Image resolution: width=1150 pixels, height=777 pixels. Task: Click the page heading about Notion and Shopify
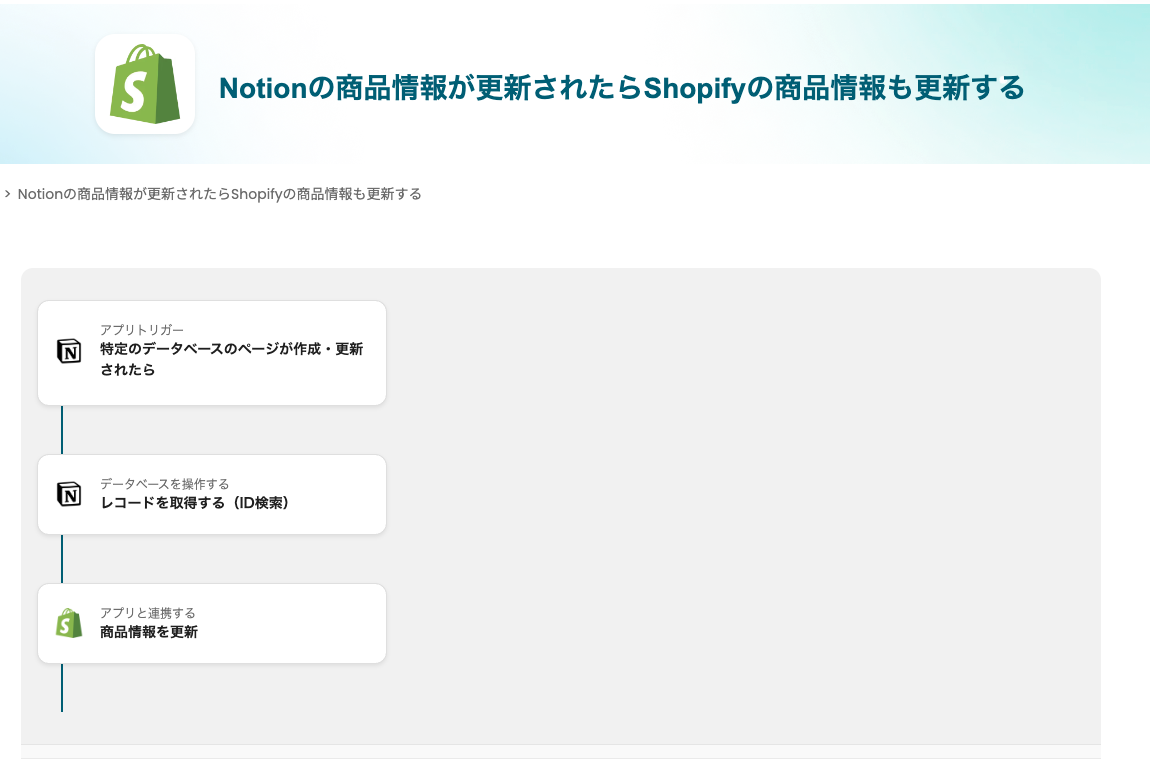click(621, 88)
